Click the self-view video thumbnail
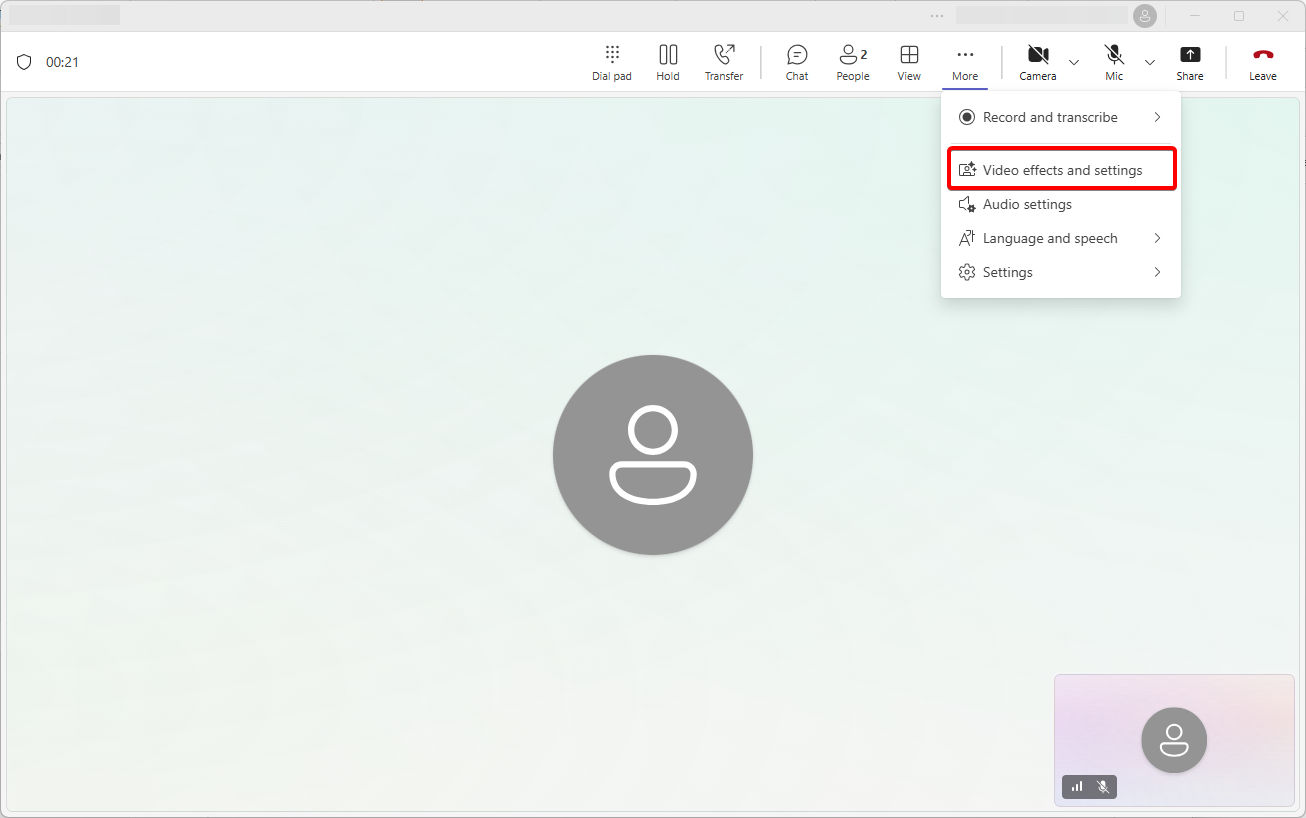Viewport: 1306px width, 818px height. tap(1174, 740)
